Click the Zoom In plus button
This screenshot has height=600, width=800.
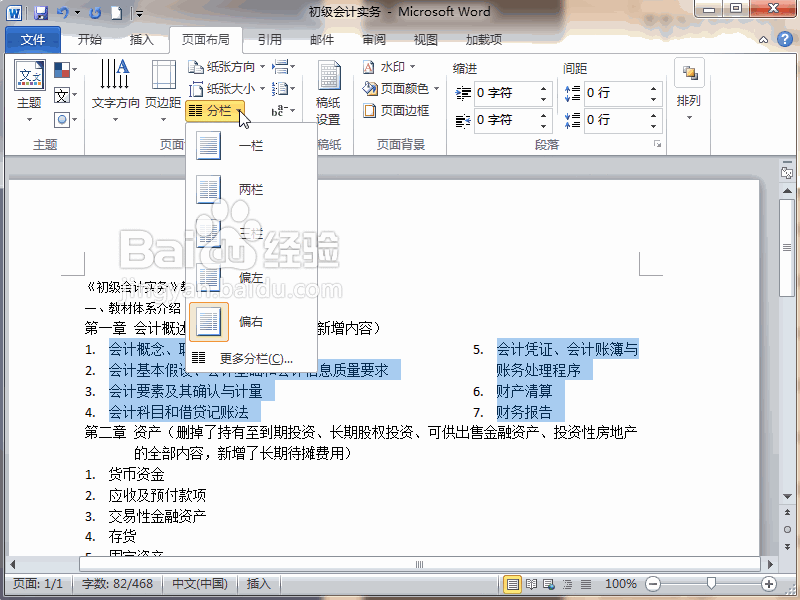click(769, 584)
